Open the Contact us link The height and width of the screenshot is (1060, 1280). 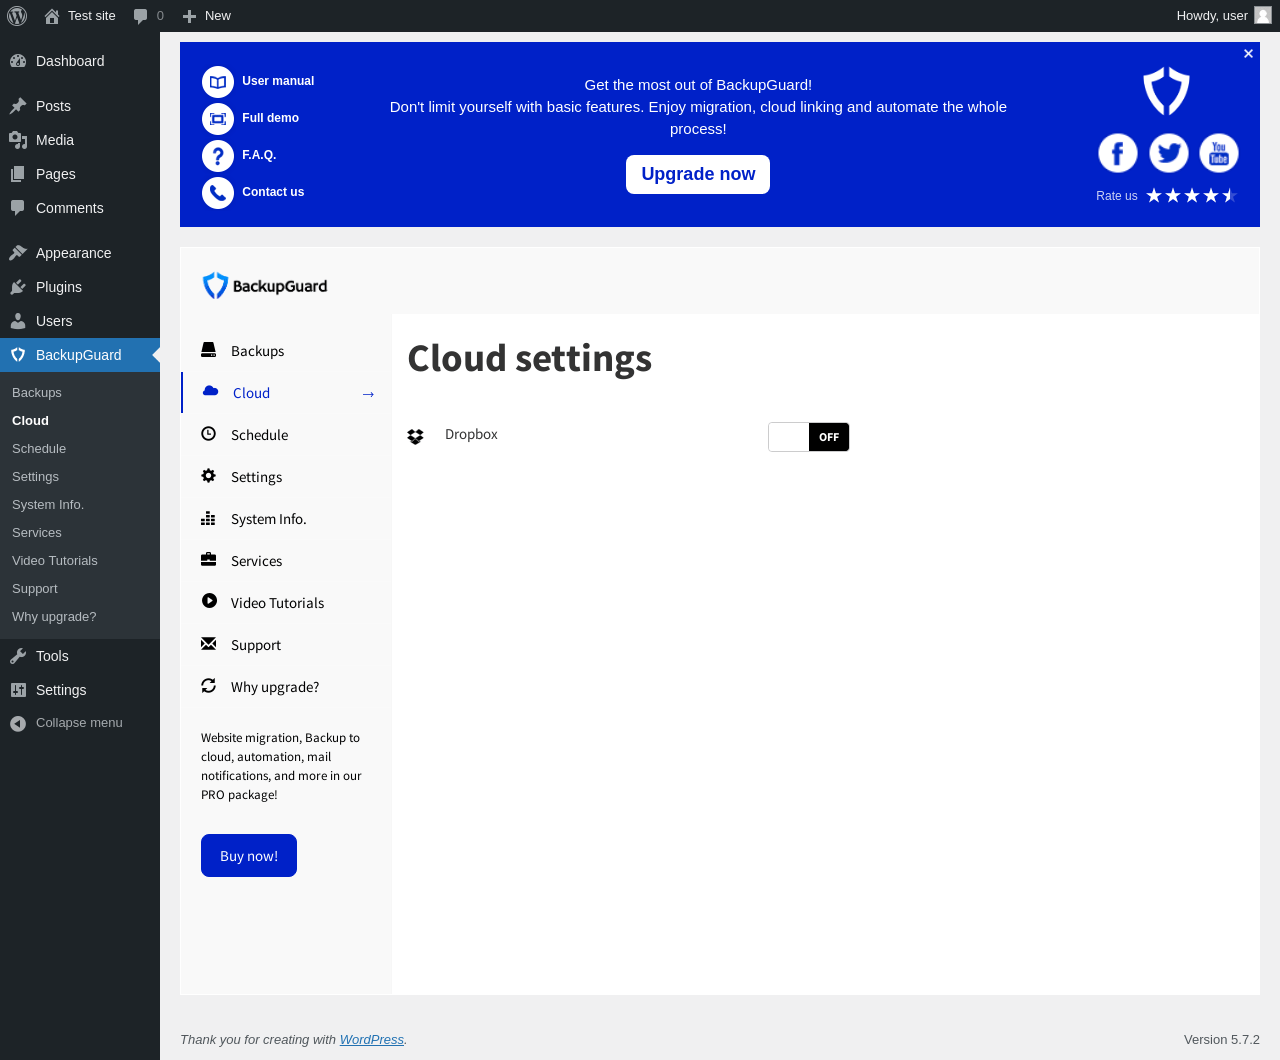273,192
